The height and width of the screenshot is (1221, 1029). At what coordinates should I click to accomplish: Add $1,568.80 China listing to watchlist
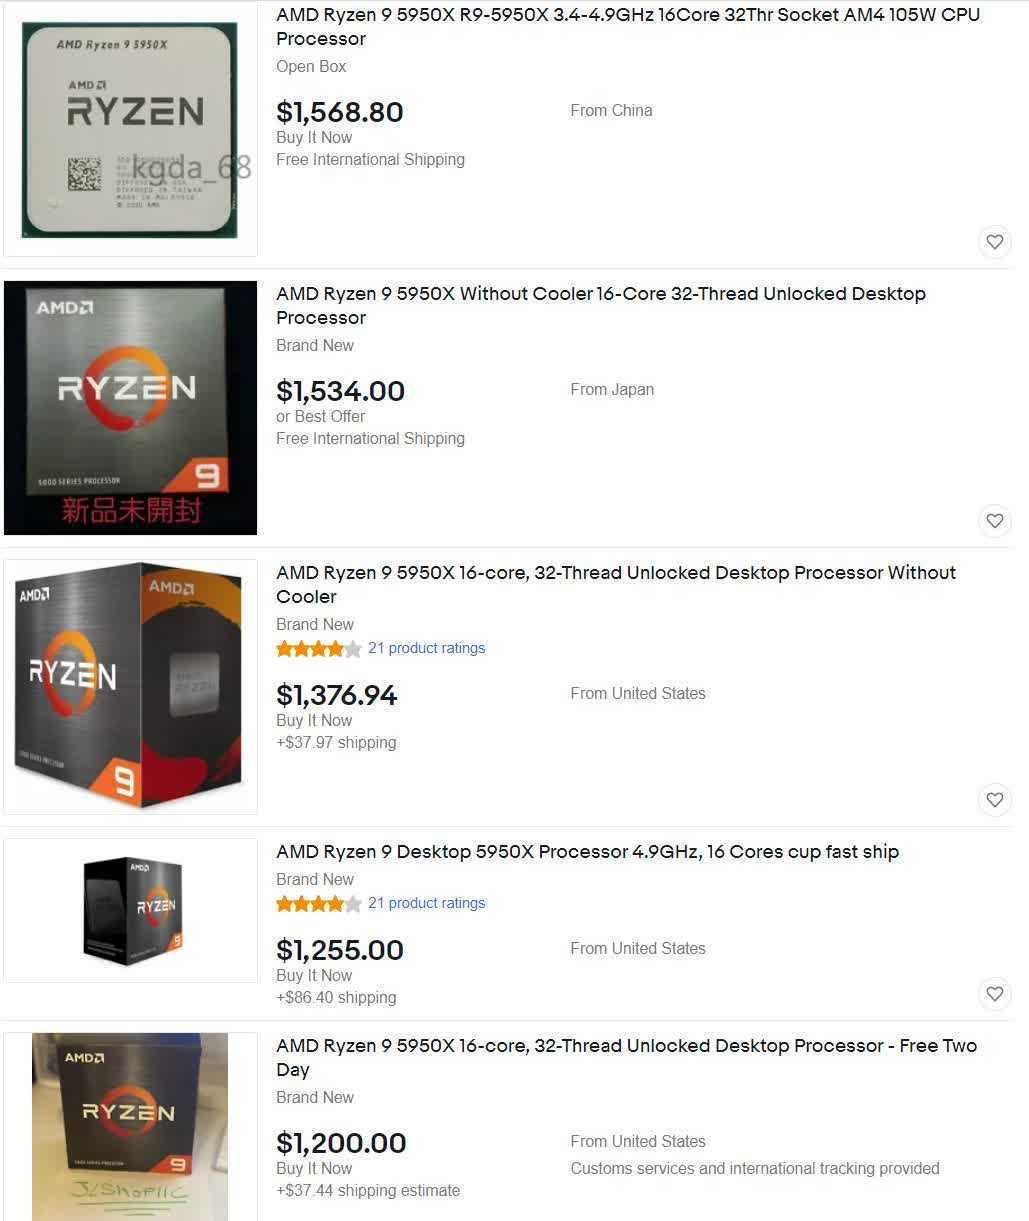(994, 242)
